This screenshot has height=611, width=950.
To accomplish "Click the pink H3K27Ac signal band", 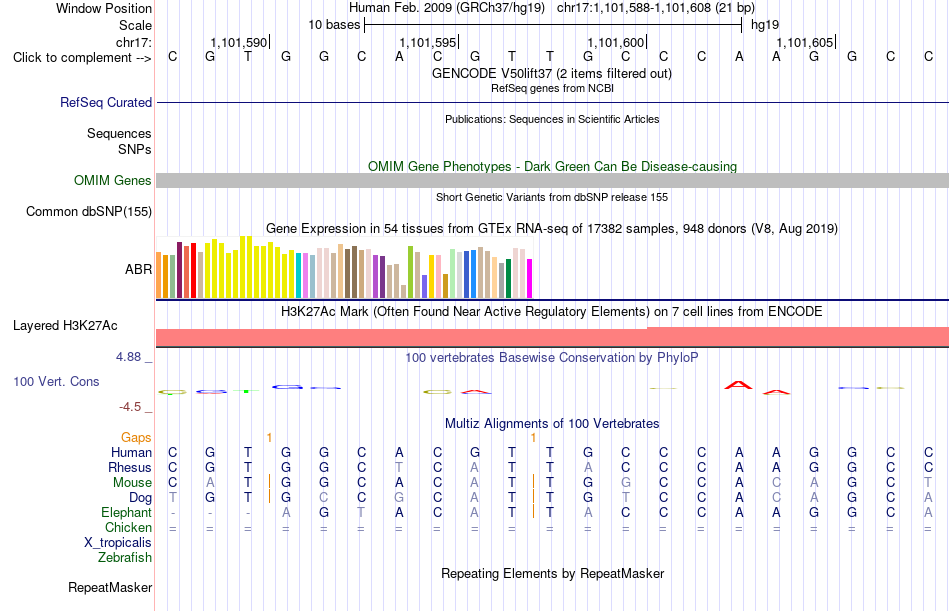I will pos(553,337).
